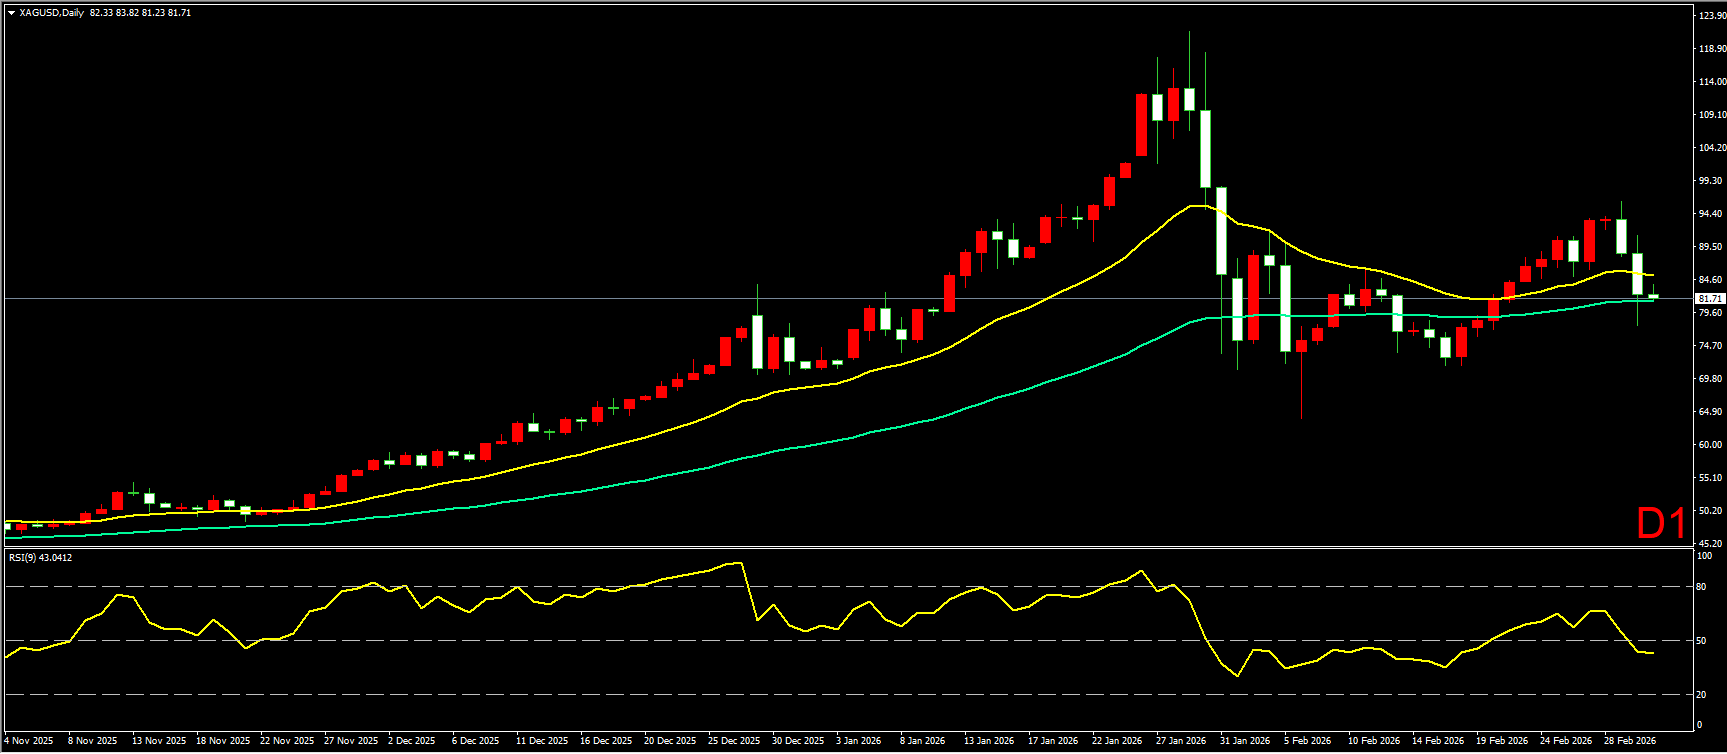Image resolution: width=1727 pixels, height=754 pixels.
Task: Select the latest candlestick at chart's right edge
Action: pyautogui.click(x=1653, y=296)
